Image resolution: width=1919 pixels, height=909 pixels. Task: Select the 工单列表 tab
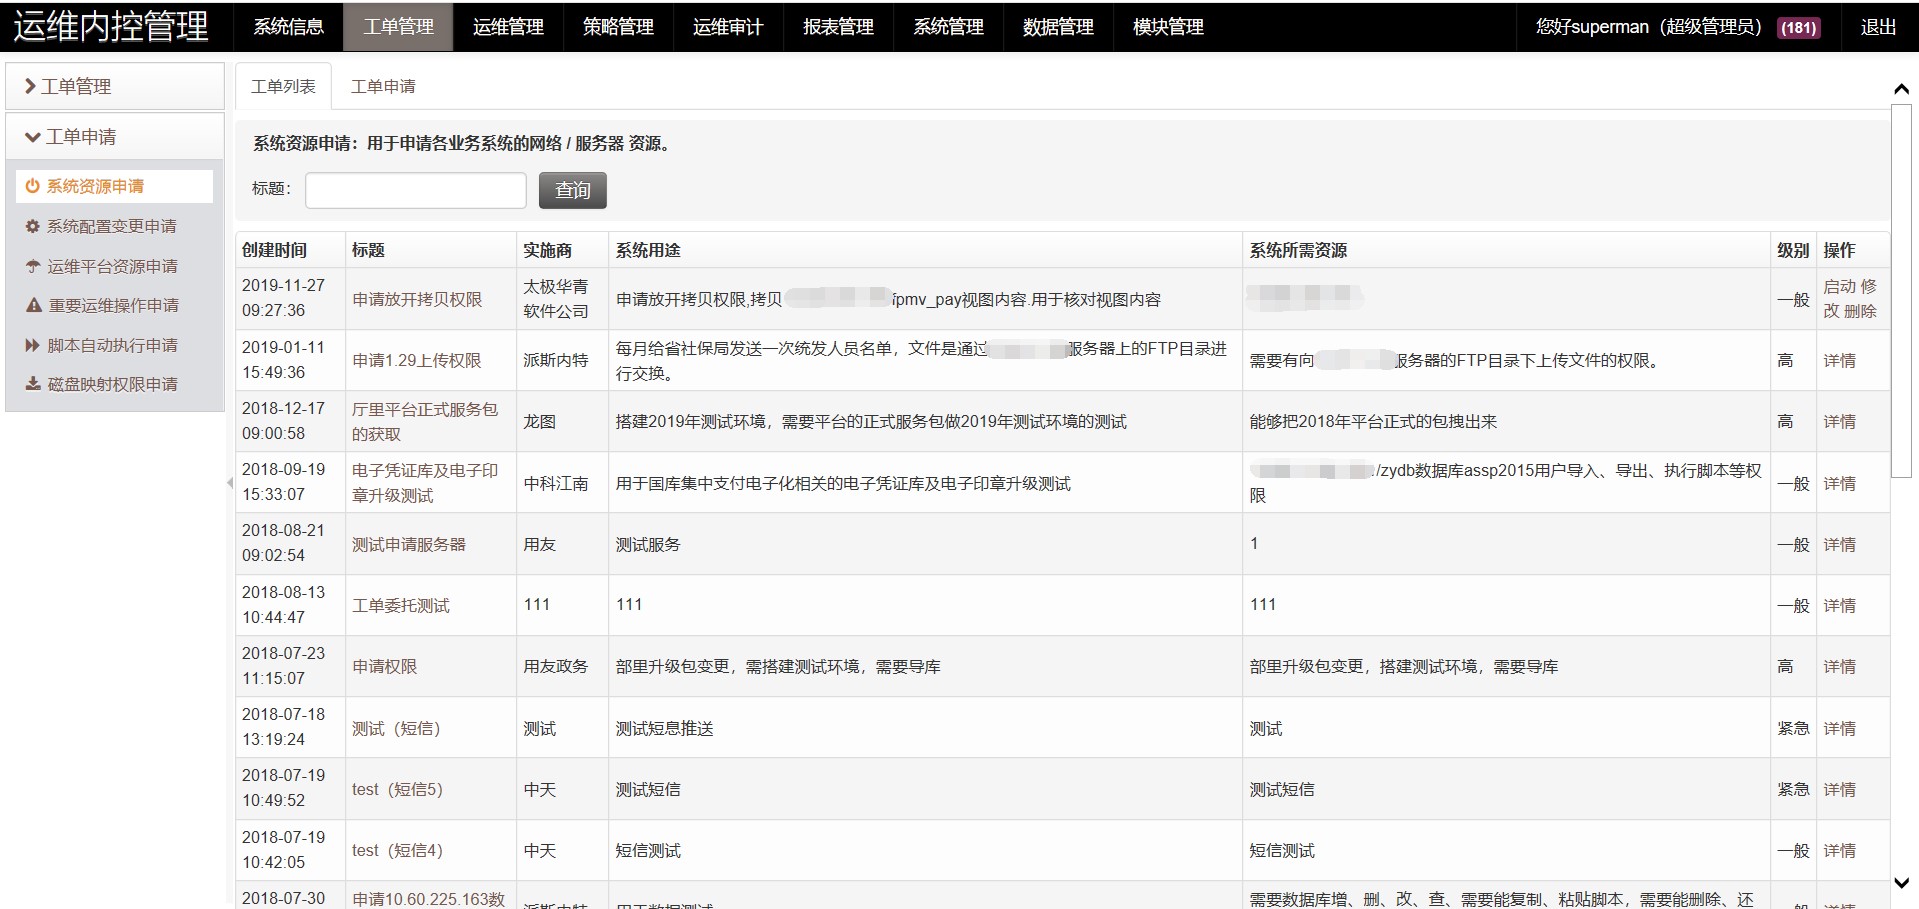coord(283,87)
